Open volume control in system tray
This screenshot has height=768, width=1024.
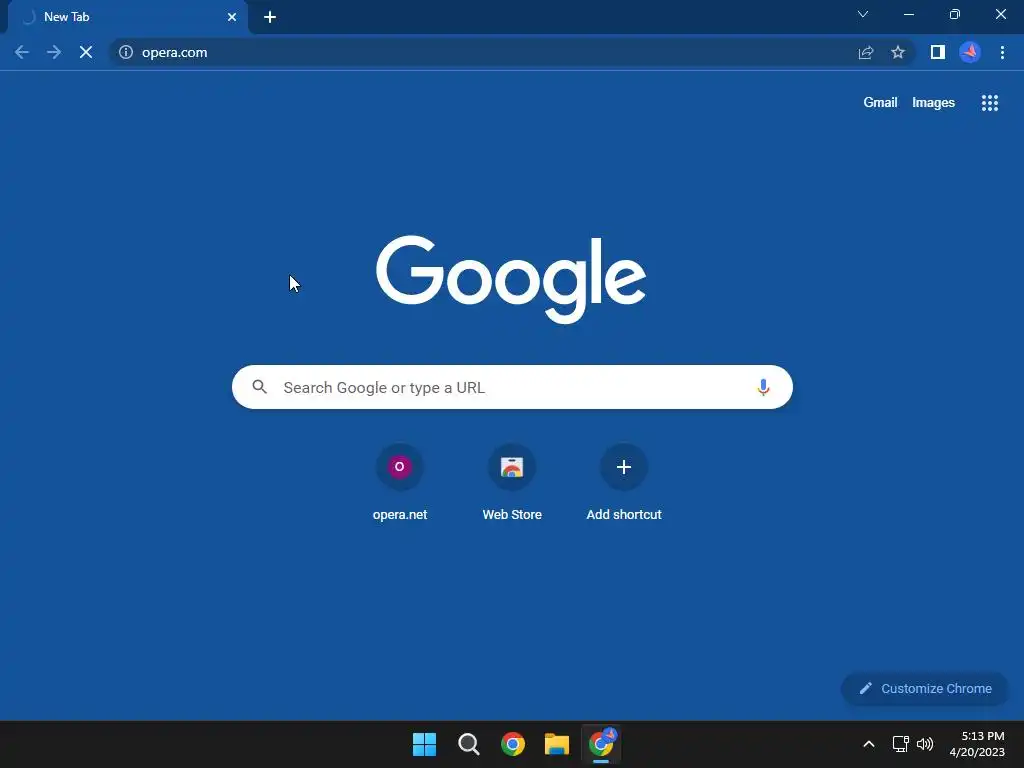(925, 744)
